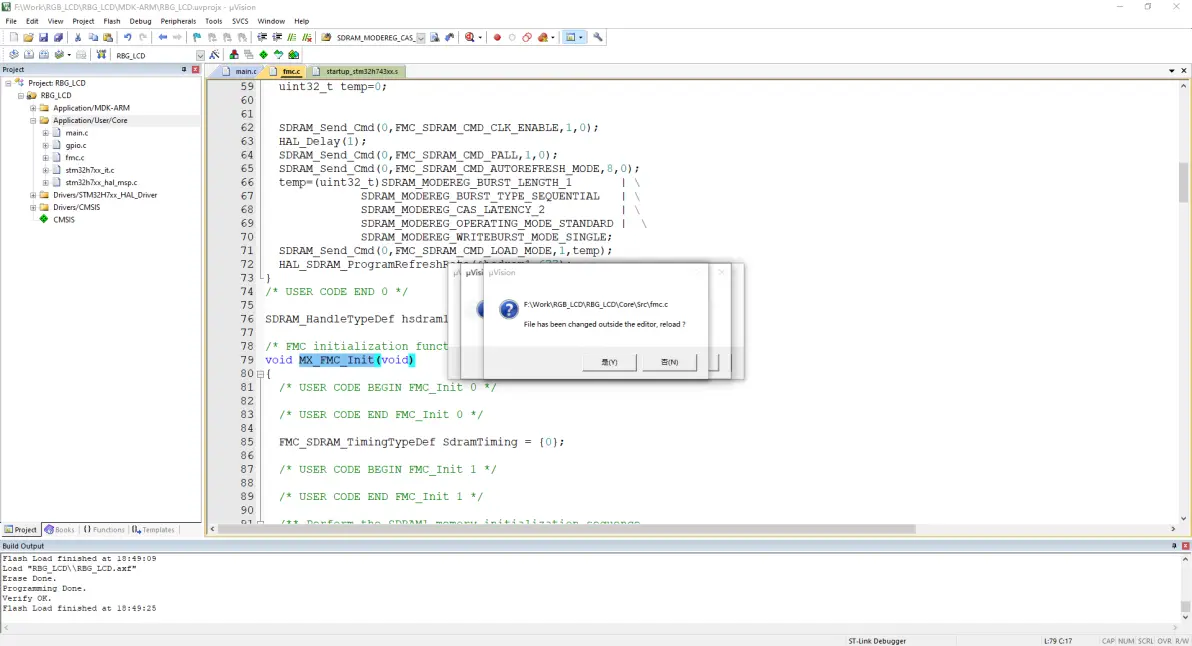This screenshot has height=646, width=1192.
Task: Click 否(N) to decline reload
Action: [x=669, y=362]
